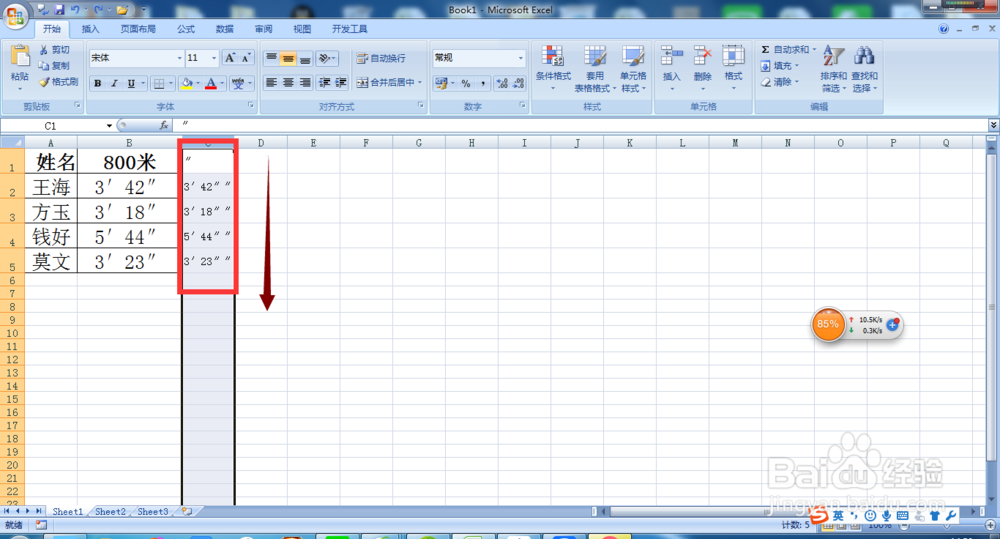Align text right
This screenshot has width=1000, height=539.
(305, 82)
